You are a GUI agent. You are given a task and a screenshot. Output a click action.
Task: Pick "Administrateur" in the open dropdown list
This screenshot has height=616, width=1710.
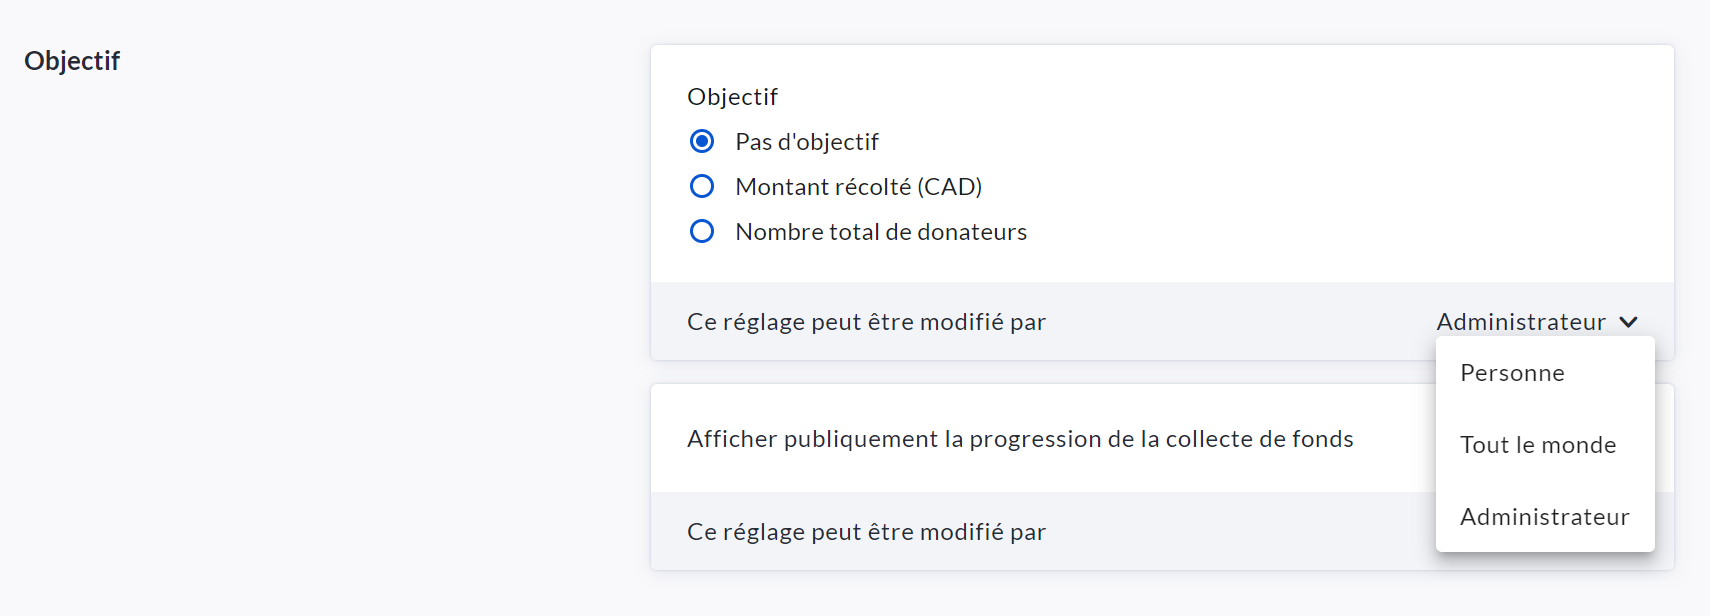1544,517
